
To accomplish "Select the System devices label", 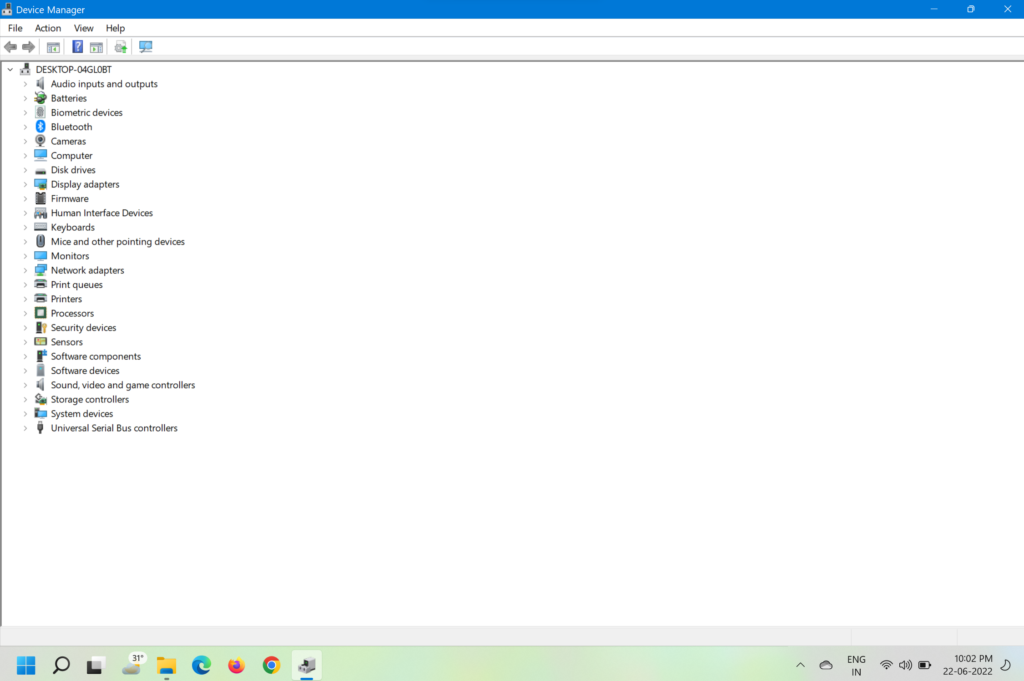I will 82,414.
